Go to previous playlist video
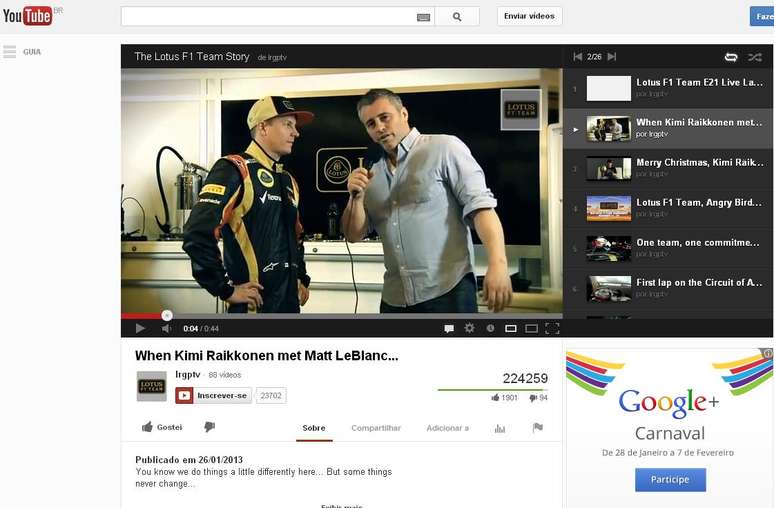This screenshot has height=508, width=774. pos(577,57)
